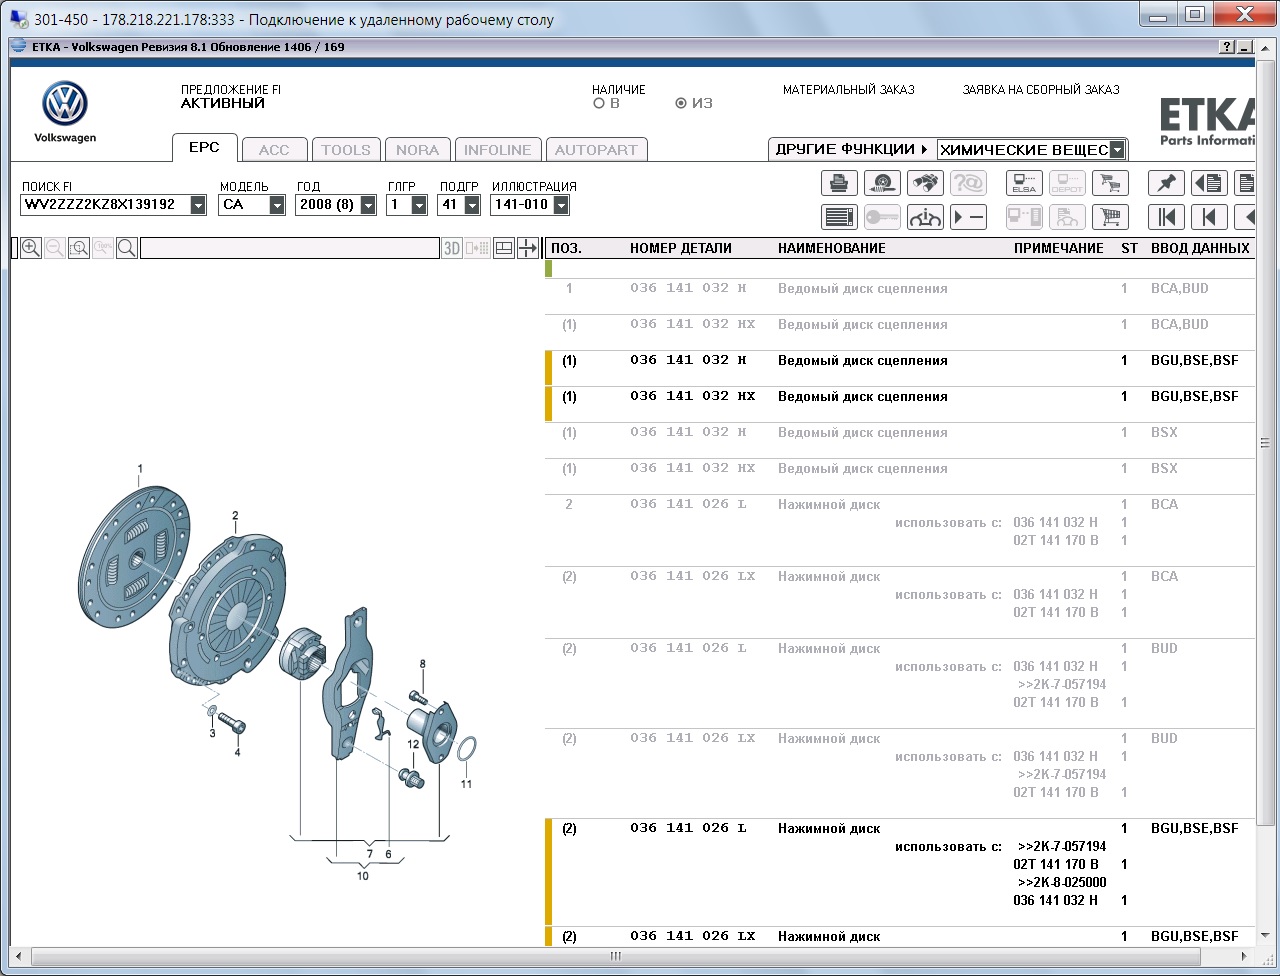Viewport: 1280px width, 976px height.
Task: Click the Volkswagen logo
Action: (x=65, y=104)
